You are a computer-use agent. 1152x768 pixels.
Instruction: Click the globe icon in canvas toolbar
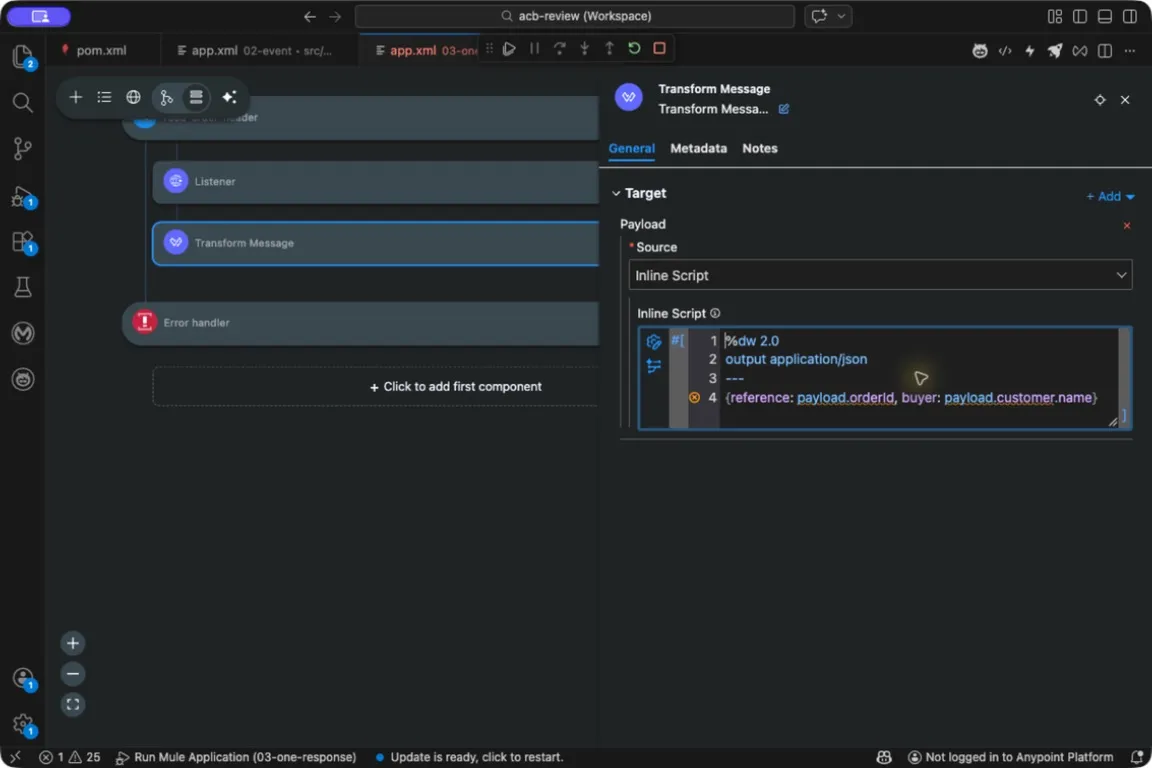[133, 97]
